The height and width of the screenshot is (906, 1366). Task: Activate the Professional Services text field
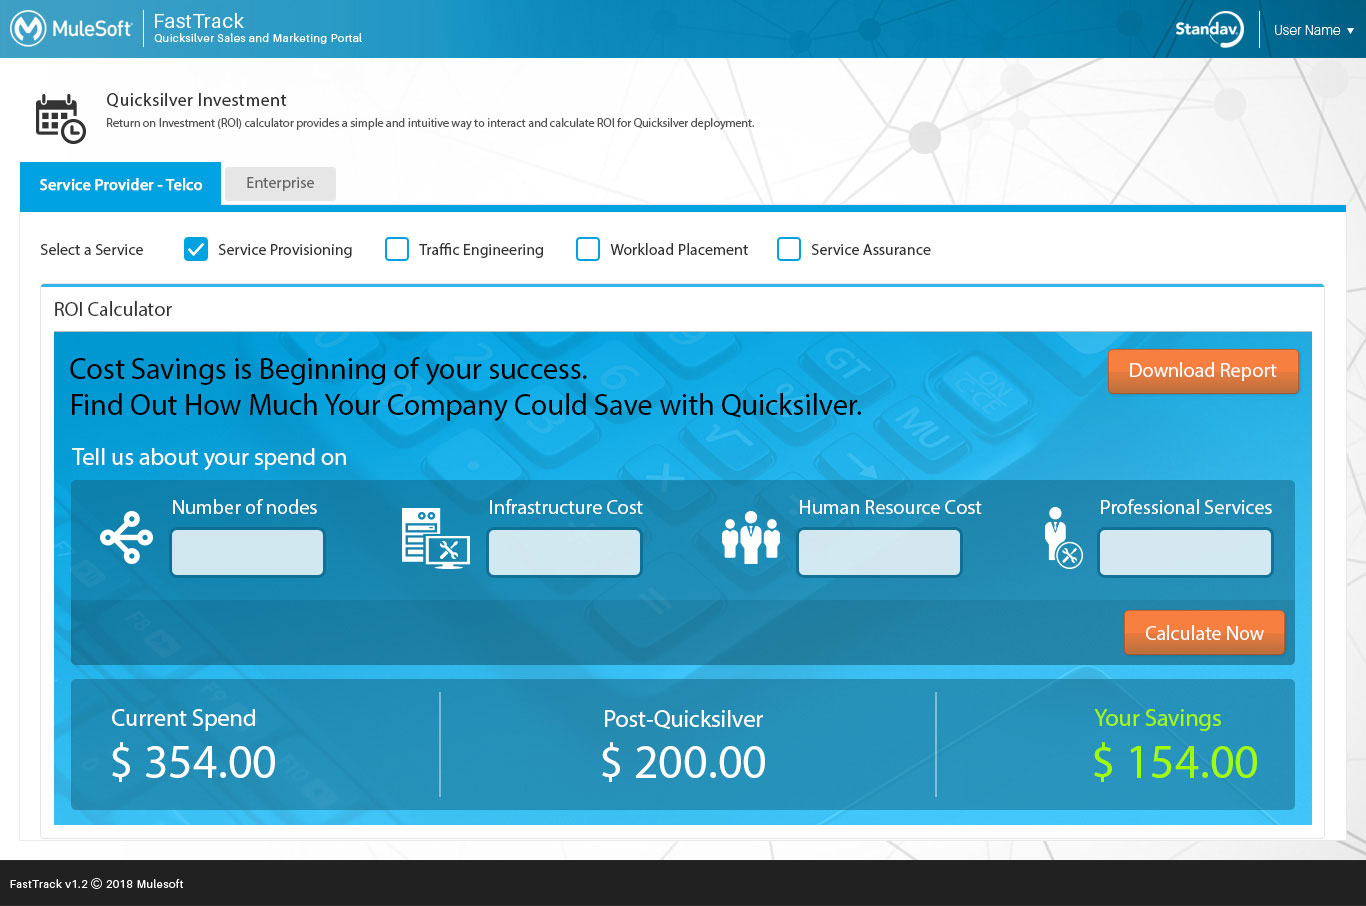[x=1185, y=553]
